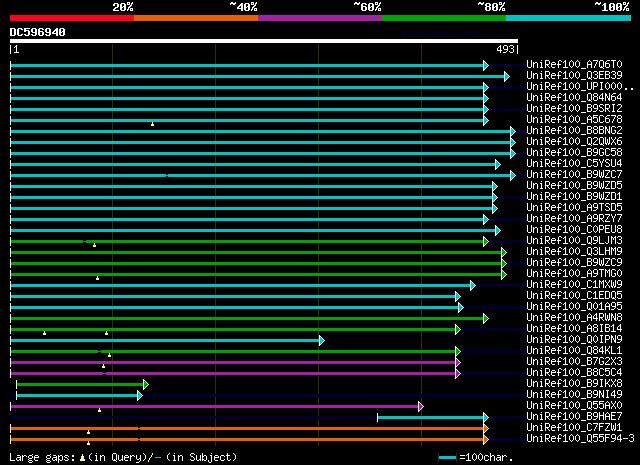The width and height of the screenshot is (640, 465).
Task: Click the yellow gap marker under B7G2X3 alignment
Action: click(103, 366)
